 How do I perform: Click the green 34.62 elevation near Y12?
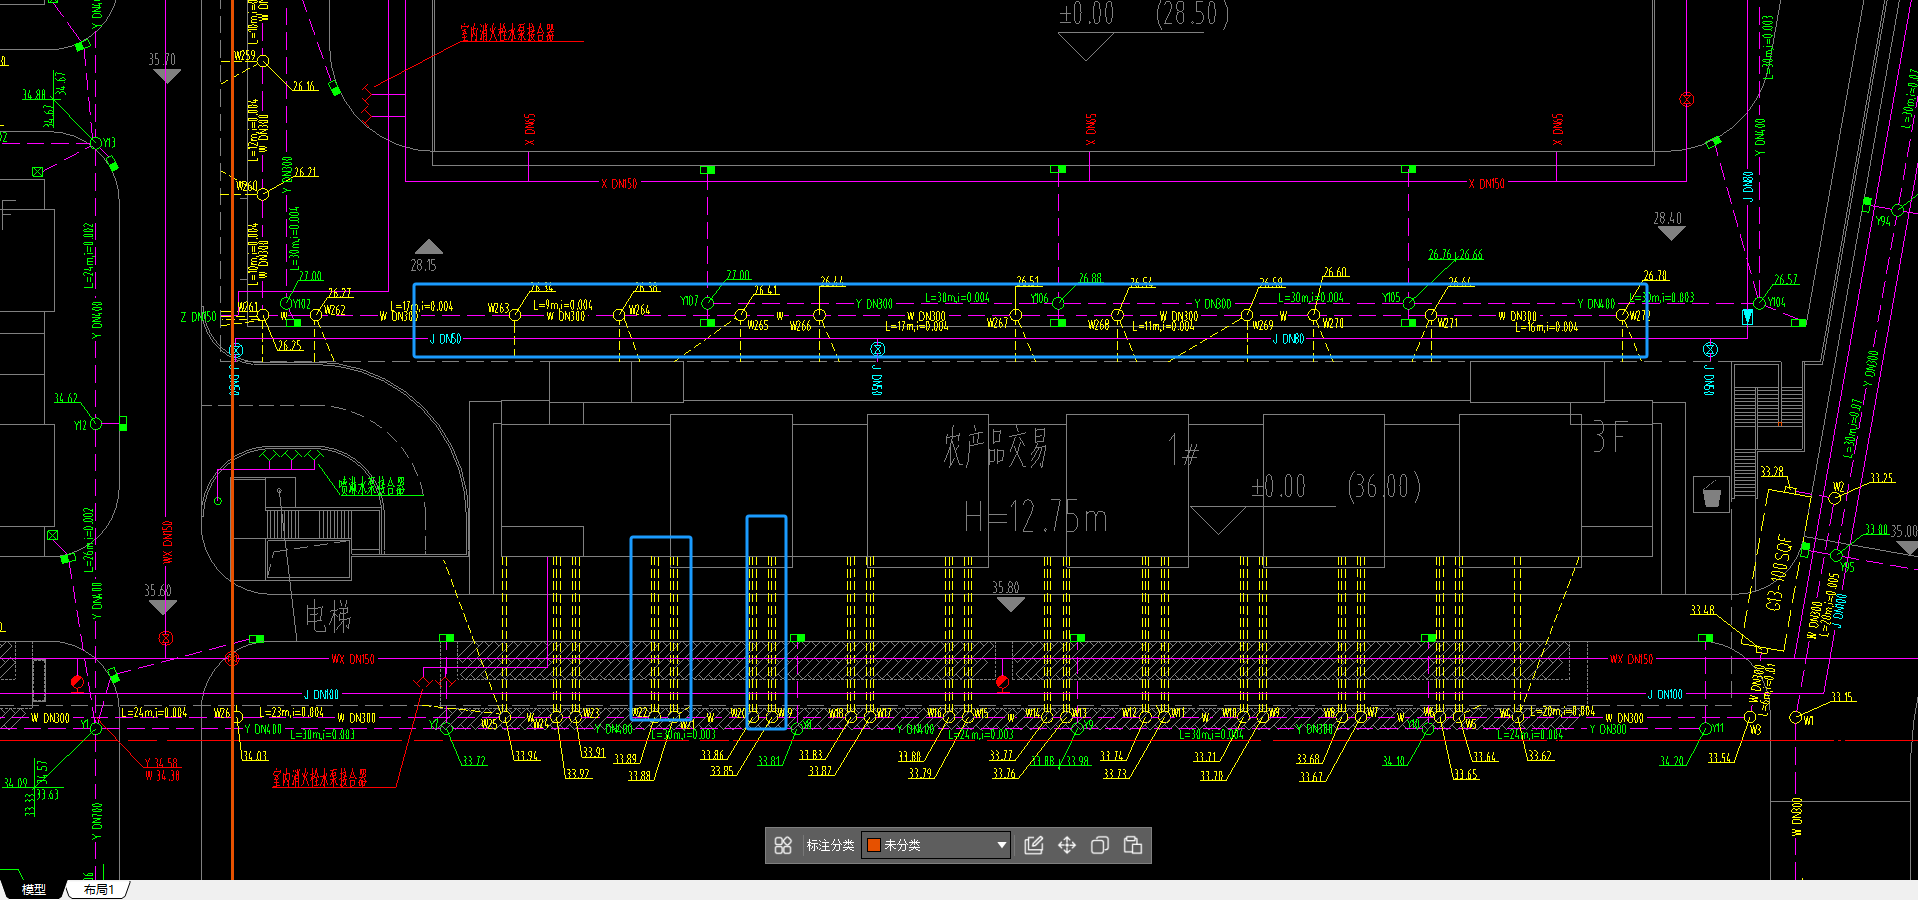point(66,398)
